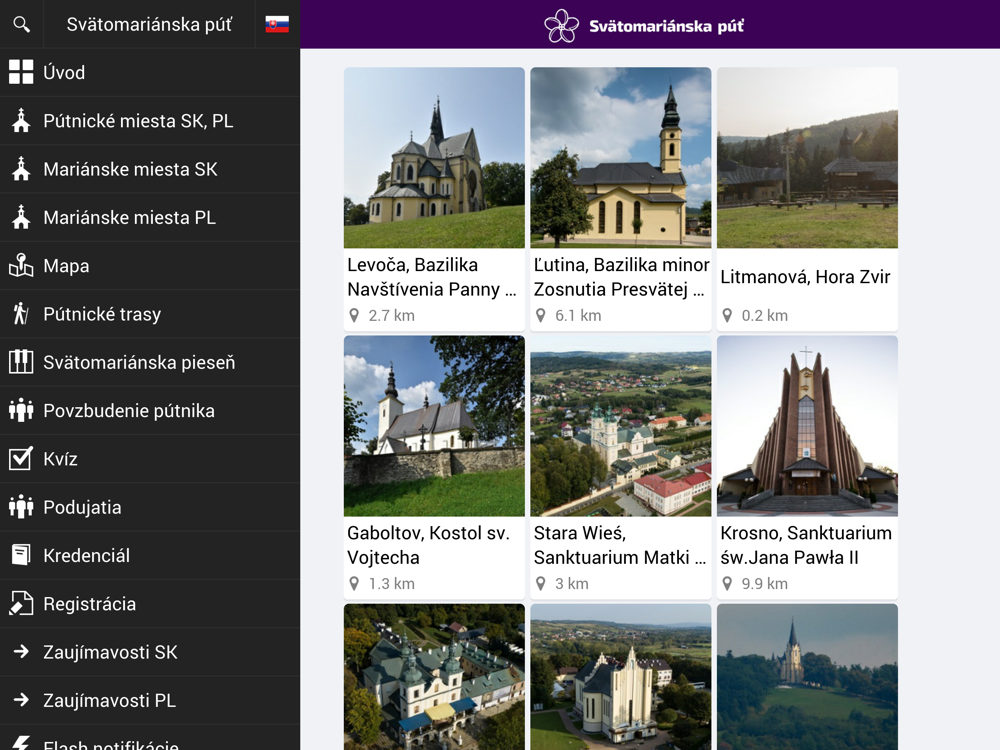
Task: Click the Mapa map-pin icon
Action: 21,265
